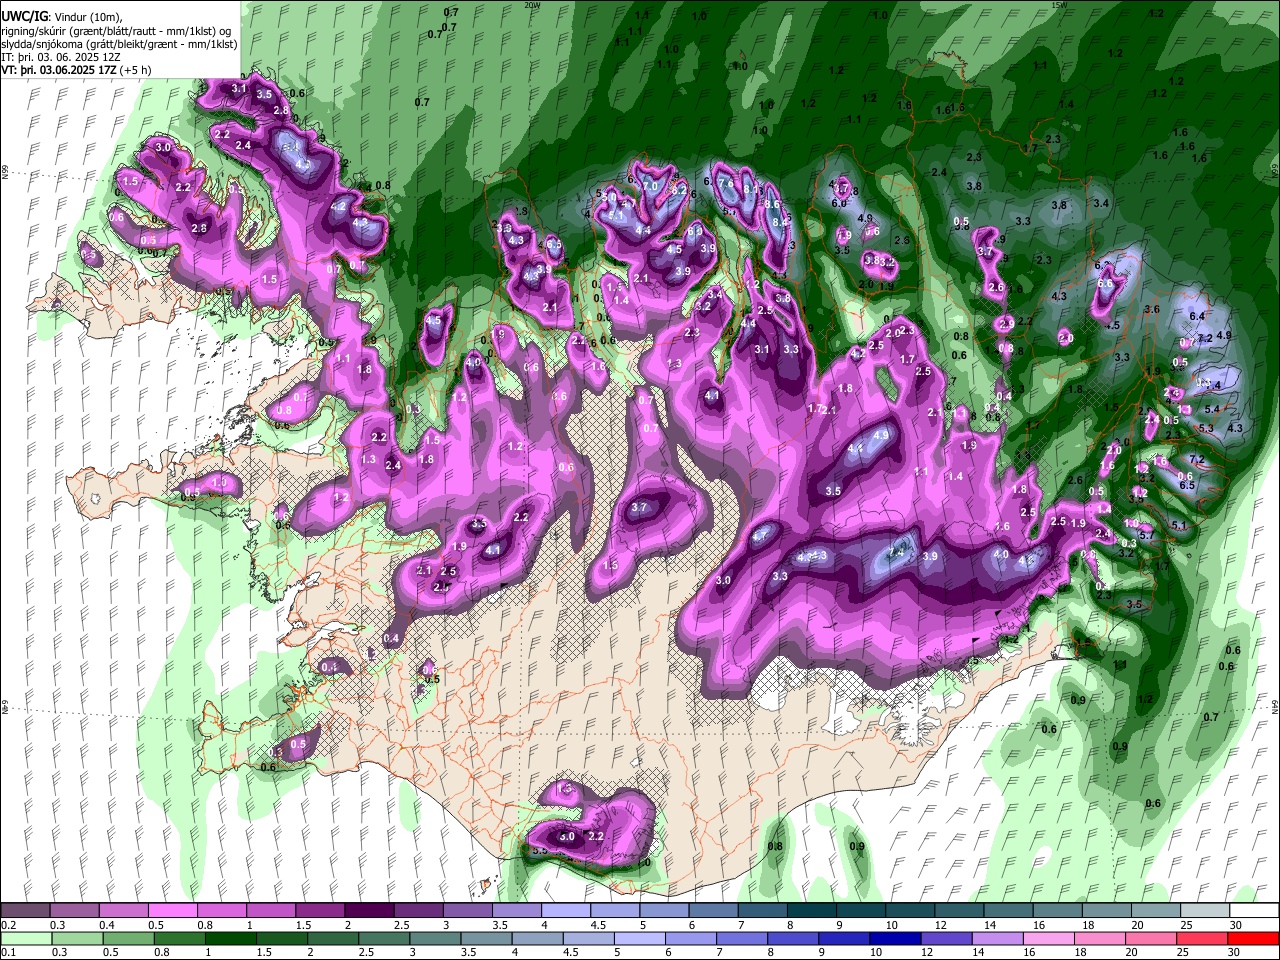Click the dusky mauve 0.2–0.3 snow swatch
This screenshot has height=960, width=1280.
pos(25,911)
